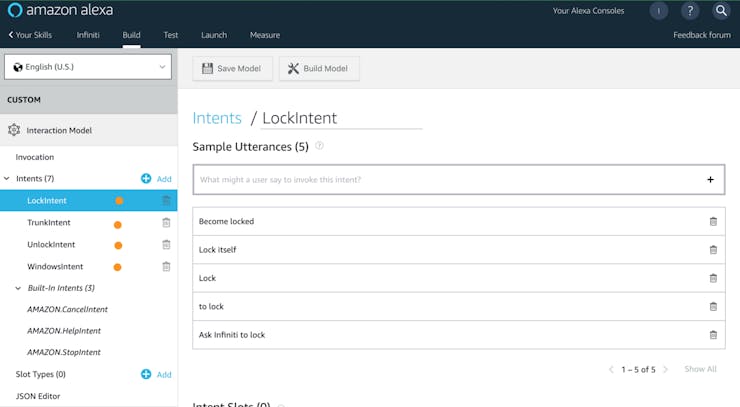Image resolution: width=740 pixels, height=407 pixels.
Task: Click the Build Model button
Action: coord(319,68)
